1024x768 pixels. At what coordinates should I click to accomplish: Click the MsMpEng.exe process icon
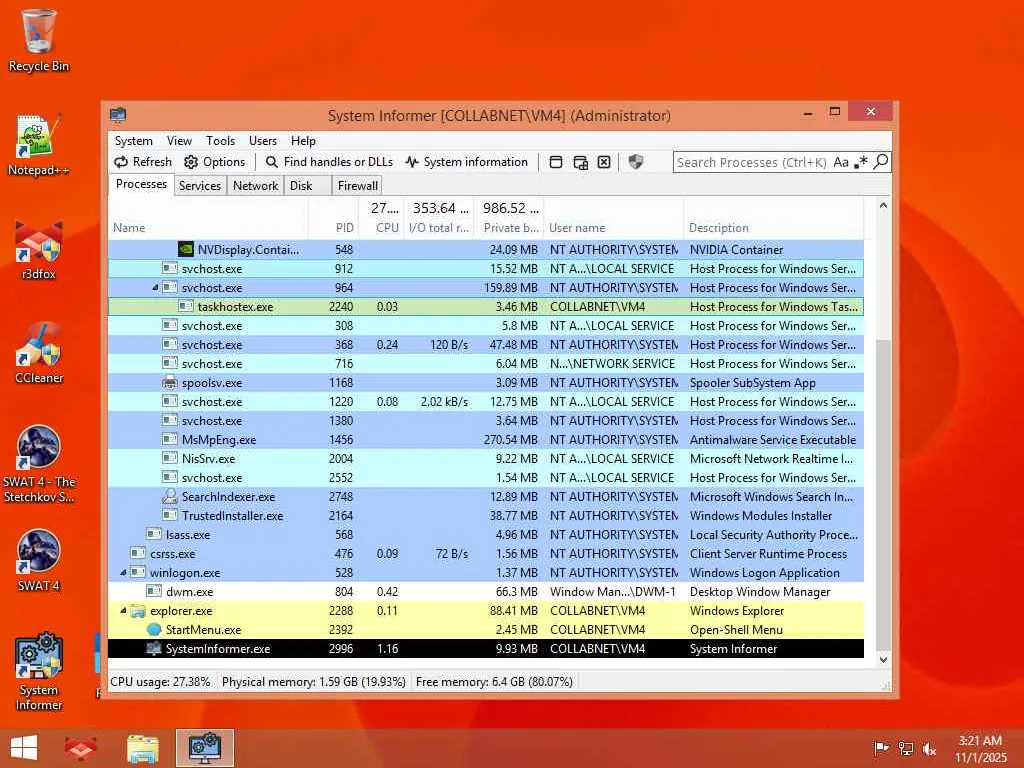[170, 440]
